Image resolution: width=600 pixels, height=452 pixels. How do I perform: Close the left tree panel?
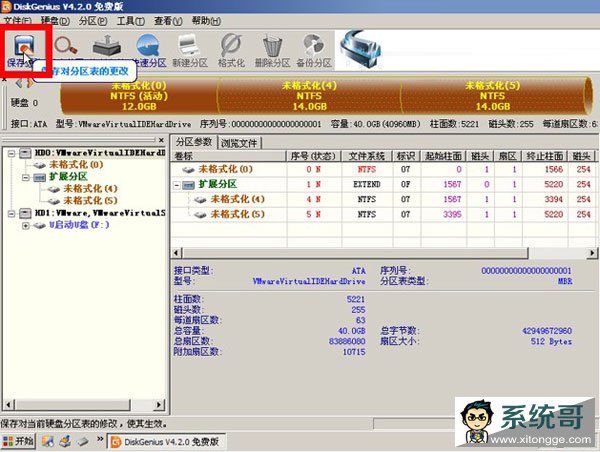point(161,140)
